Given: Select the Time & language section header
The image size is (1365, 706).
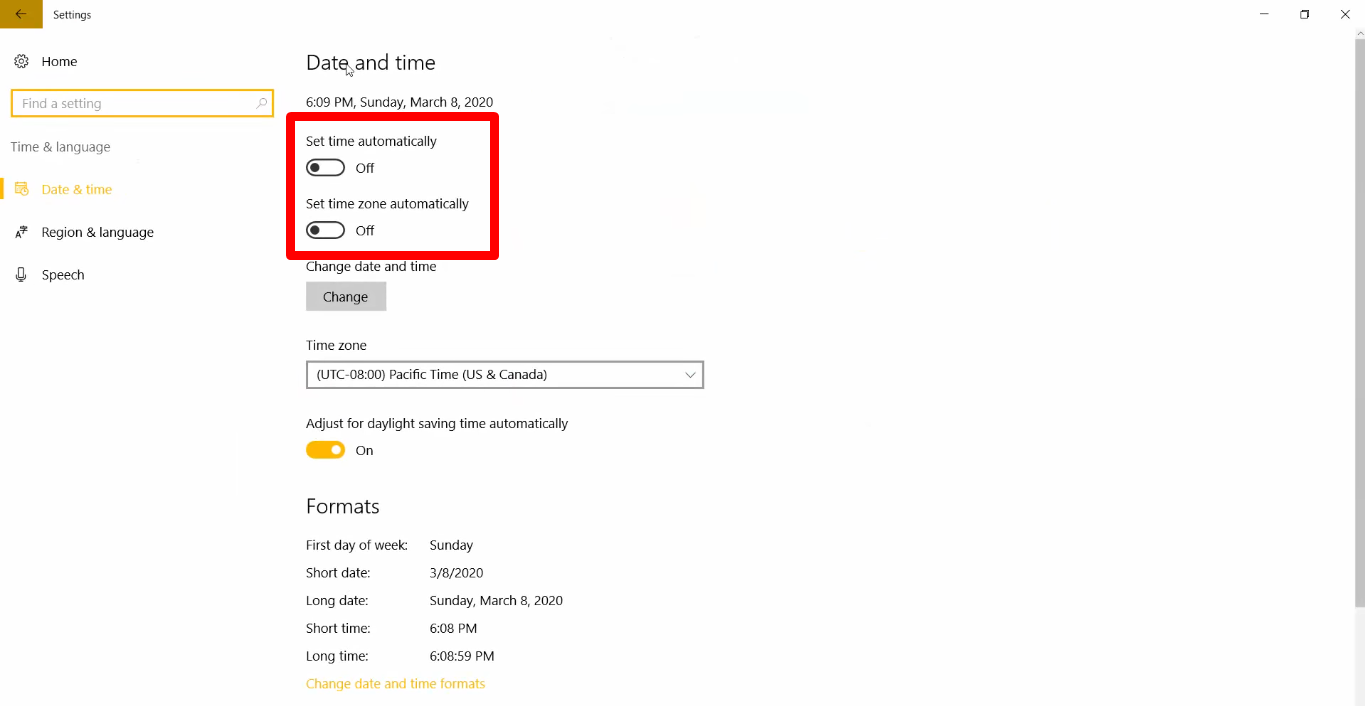Looking at the screenshot, I should pos(60,146).
